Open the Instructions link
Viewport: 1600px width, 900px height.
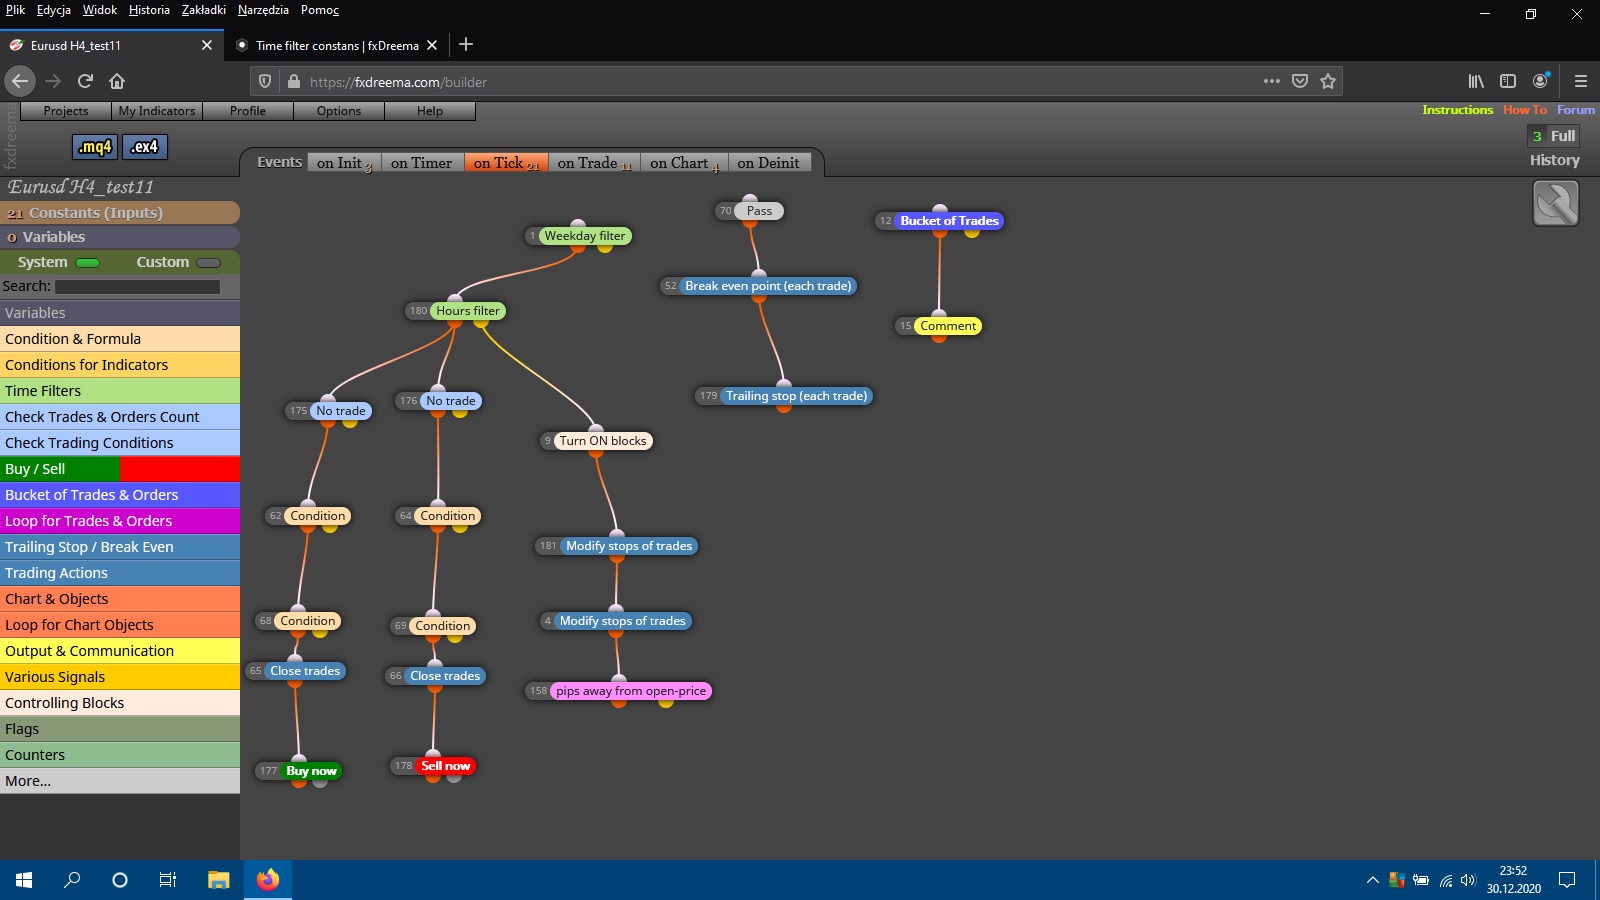(1457, 110)
